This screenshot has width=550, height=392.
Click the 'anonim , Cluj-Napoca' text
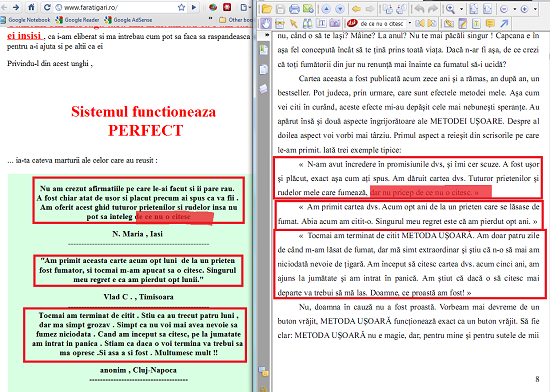[x=138, y=370]
